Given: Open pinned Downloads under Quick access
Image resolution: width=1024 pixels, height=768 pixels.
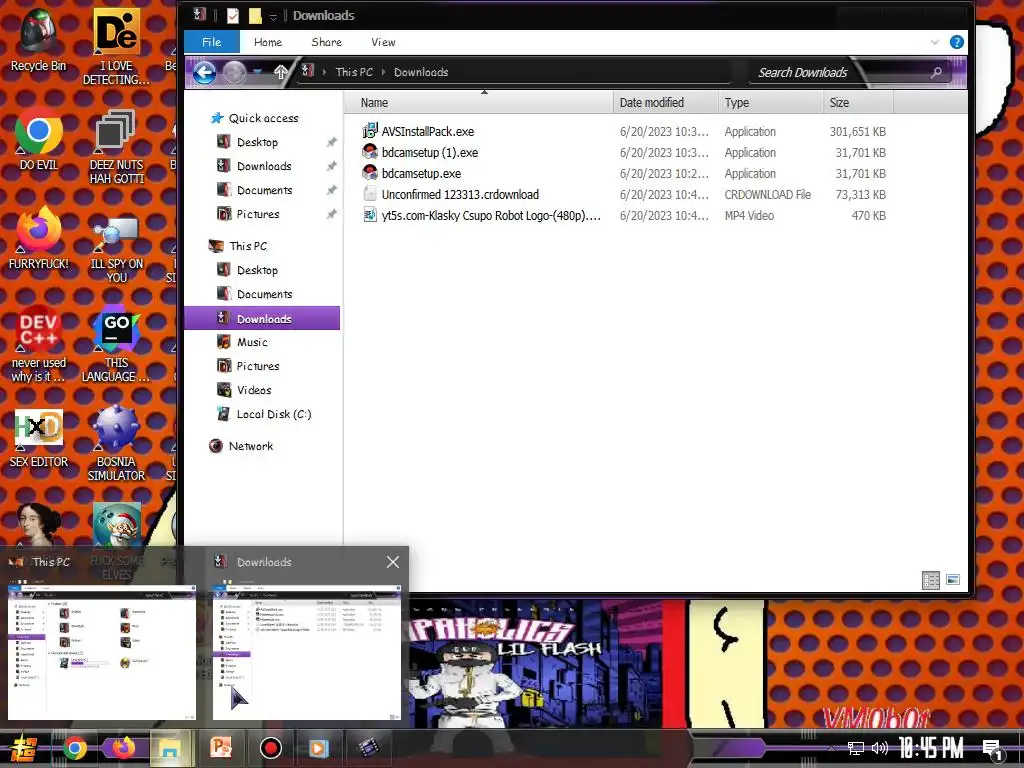Looking at the screenshot, I should pos(264,166).
